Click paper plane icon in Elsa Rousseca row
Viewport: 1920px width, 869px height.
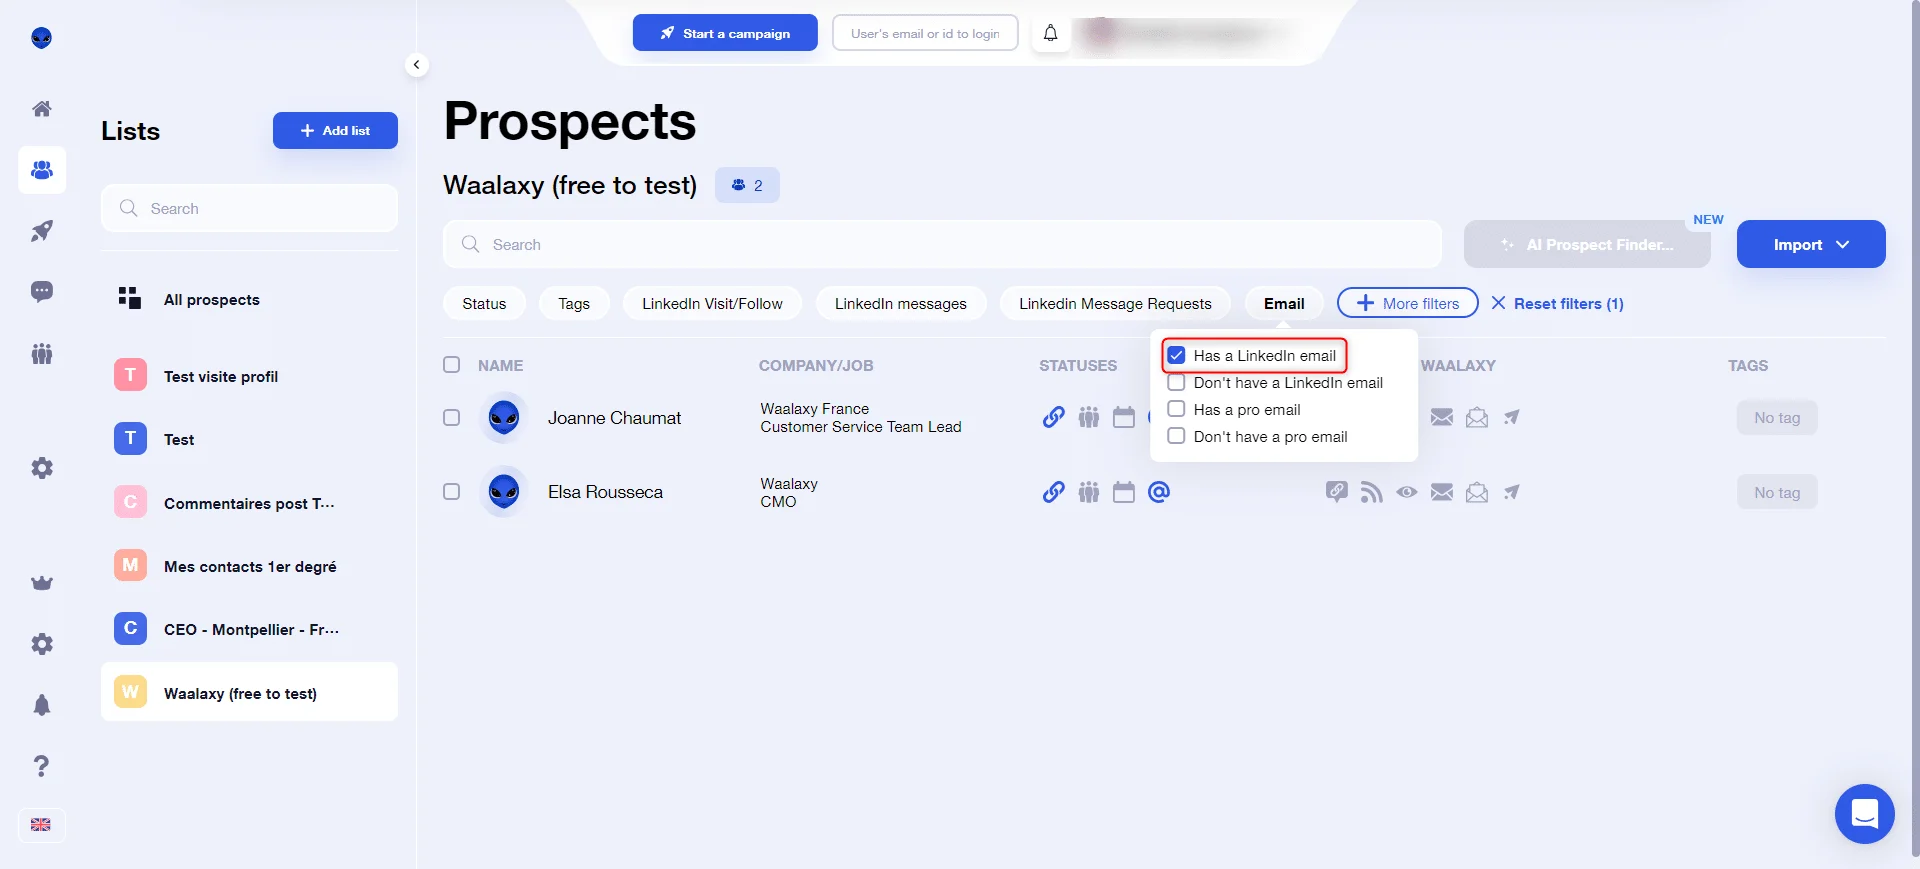click(1512, 492)
